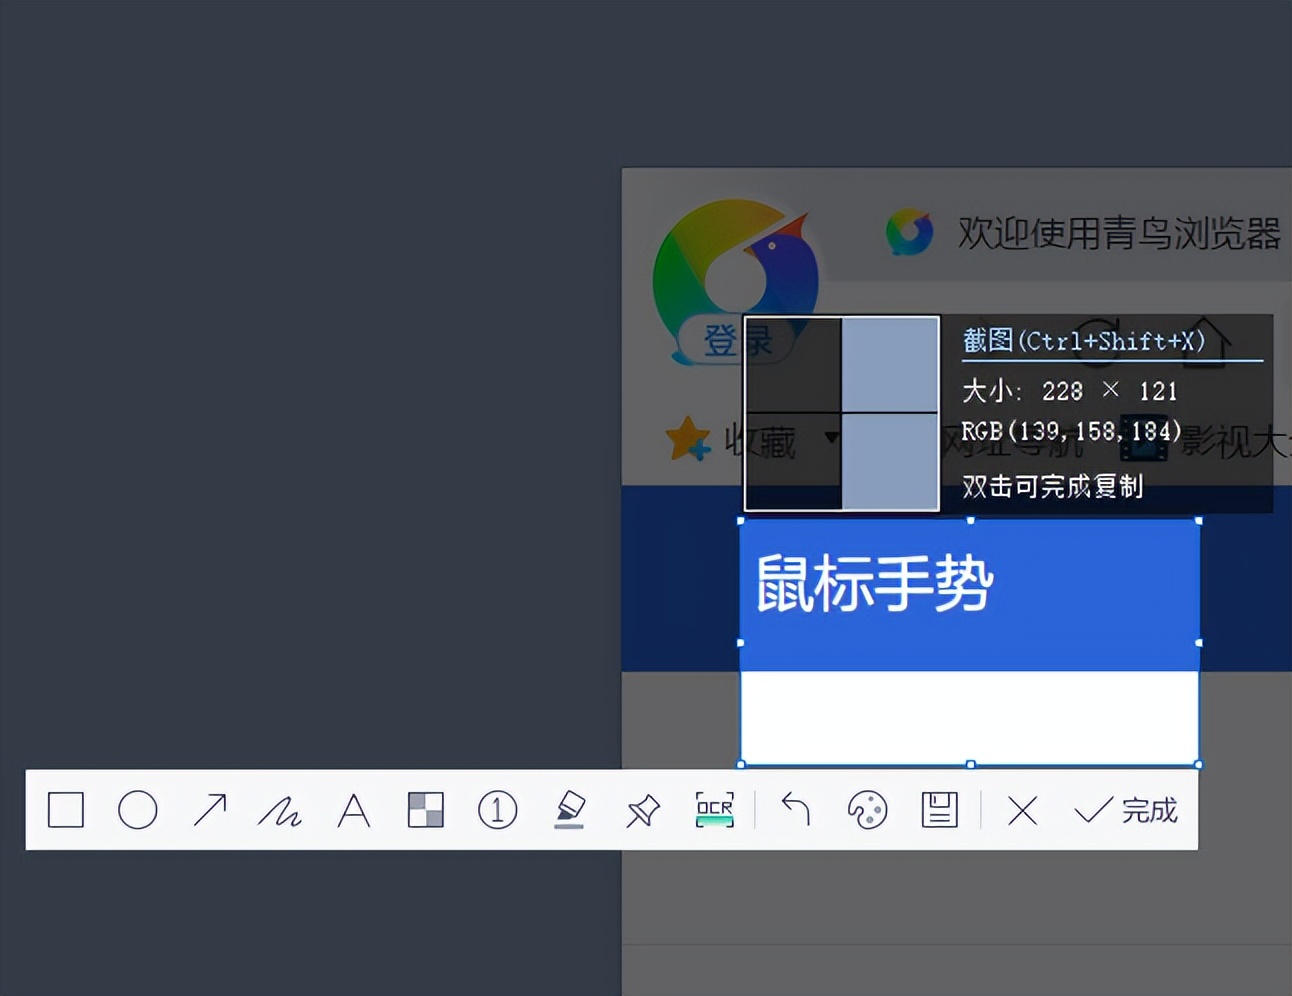Pin the screenshot to screen
Image resolution: width=1292 pixels, height=996 pixels.
[641, 810]
